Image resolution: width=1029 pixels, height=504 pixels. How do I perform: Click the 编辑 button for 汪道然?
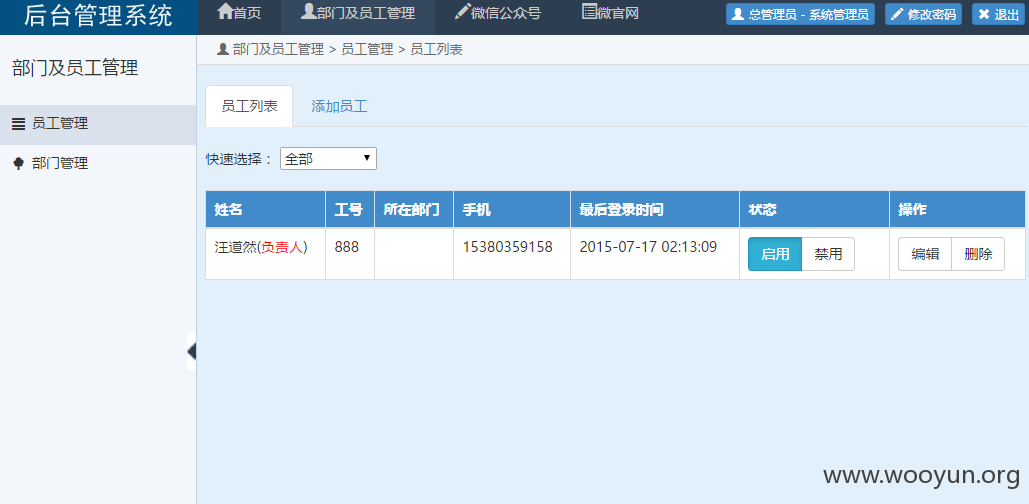pos(925,254)
